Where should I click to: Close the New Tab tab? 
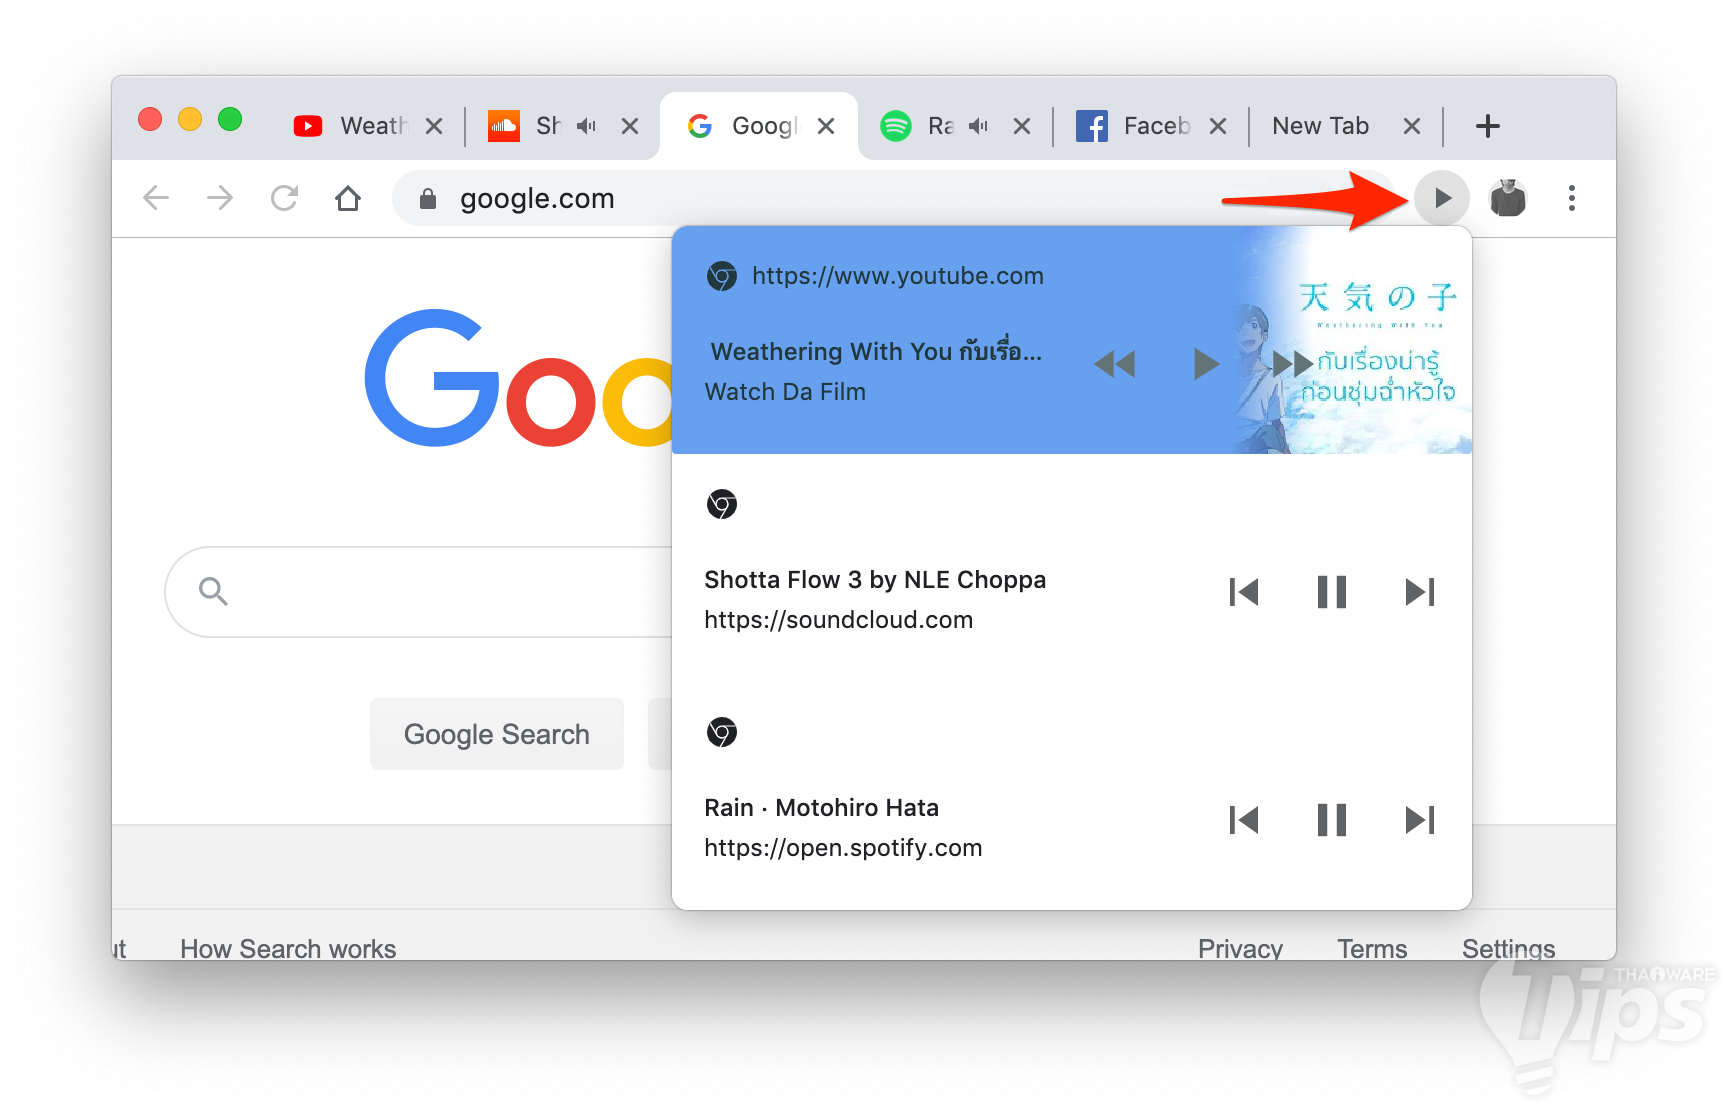pos(1412,126)
